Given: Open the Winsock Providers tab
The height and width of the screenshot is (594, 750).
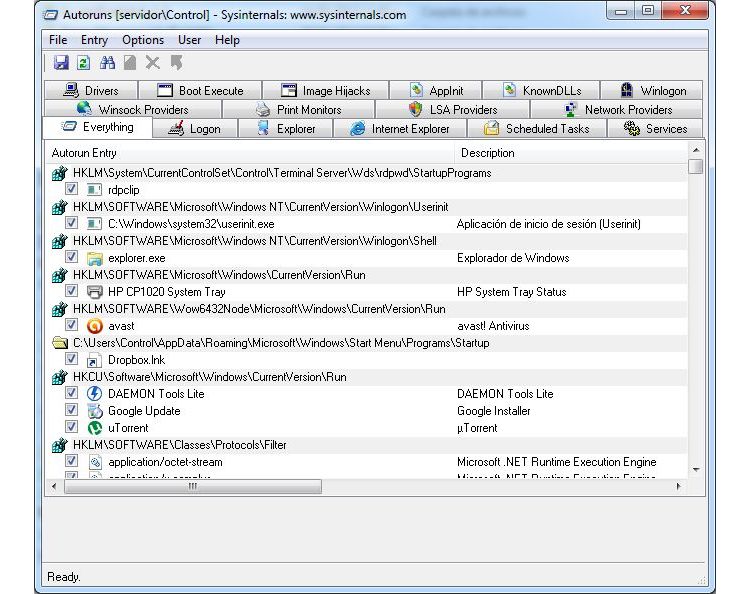Looking at the screenshot, I should click(133, 110).
